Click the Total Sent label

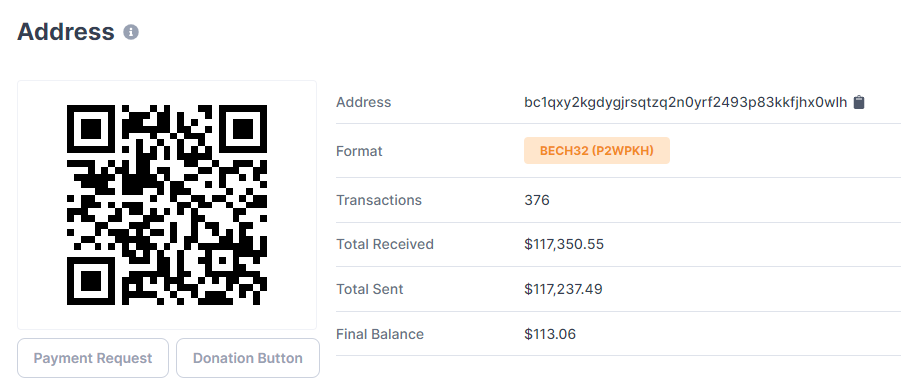click(370, 289)
